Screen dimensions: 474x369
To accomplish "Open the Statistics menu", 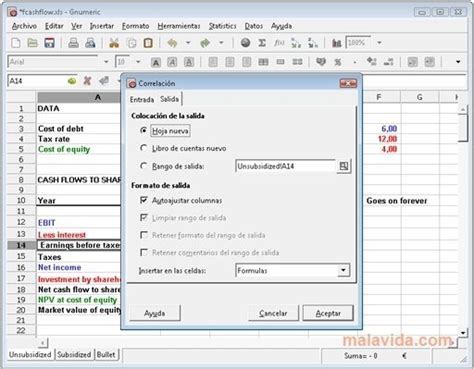I will coord(222,26).
